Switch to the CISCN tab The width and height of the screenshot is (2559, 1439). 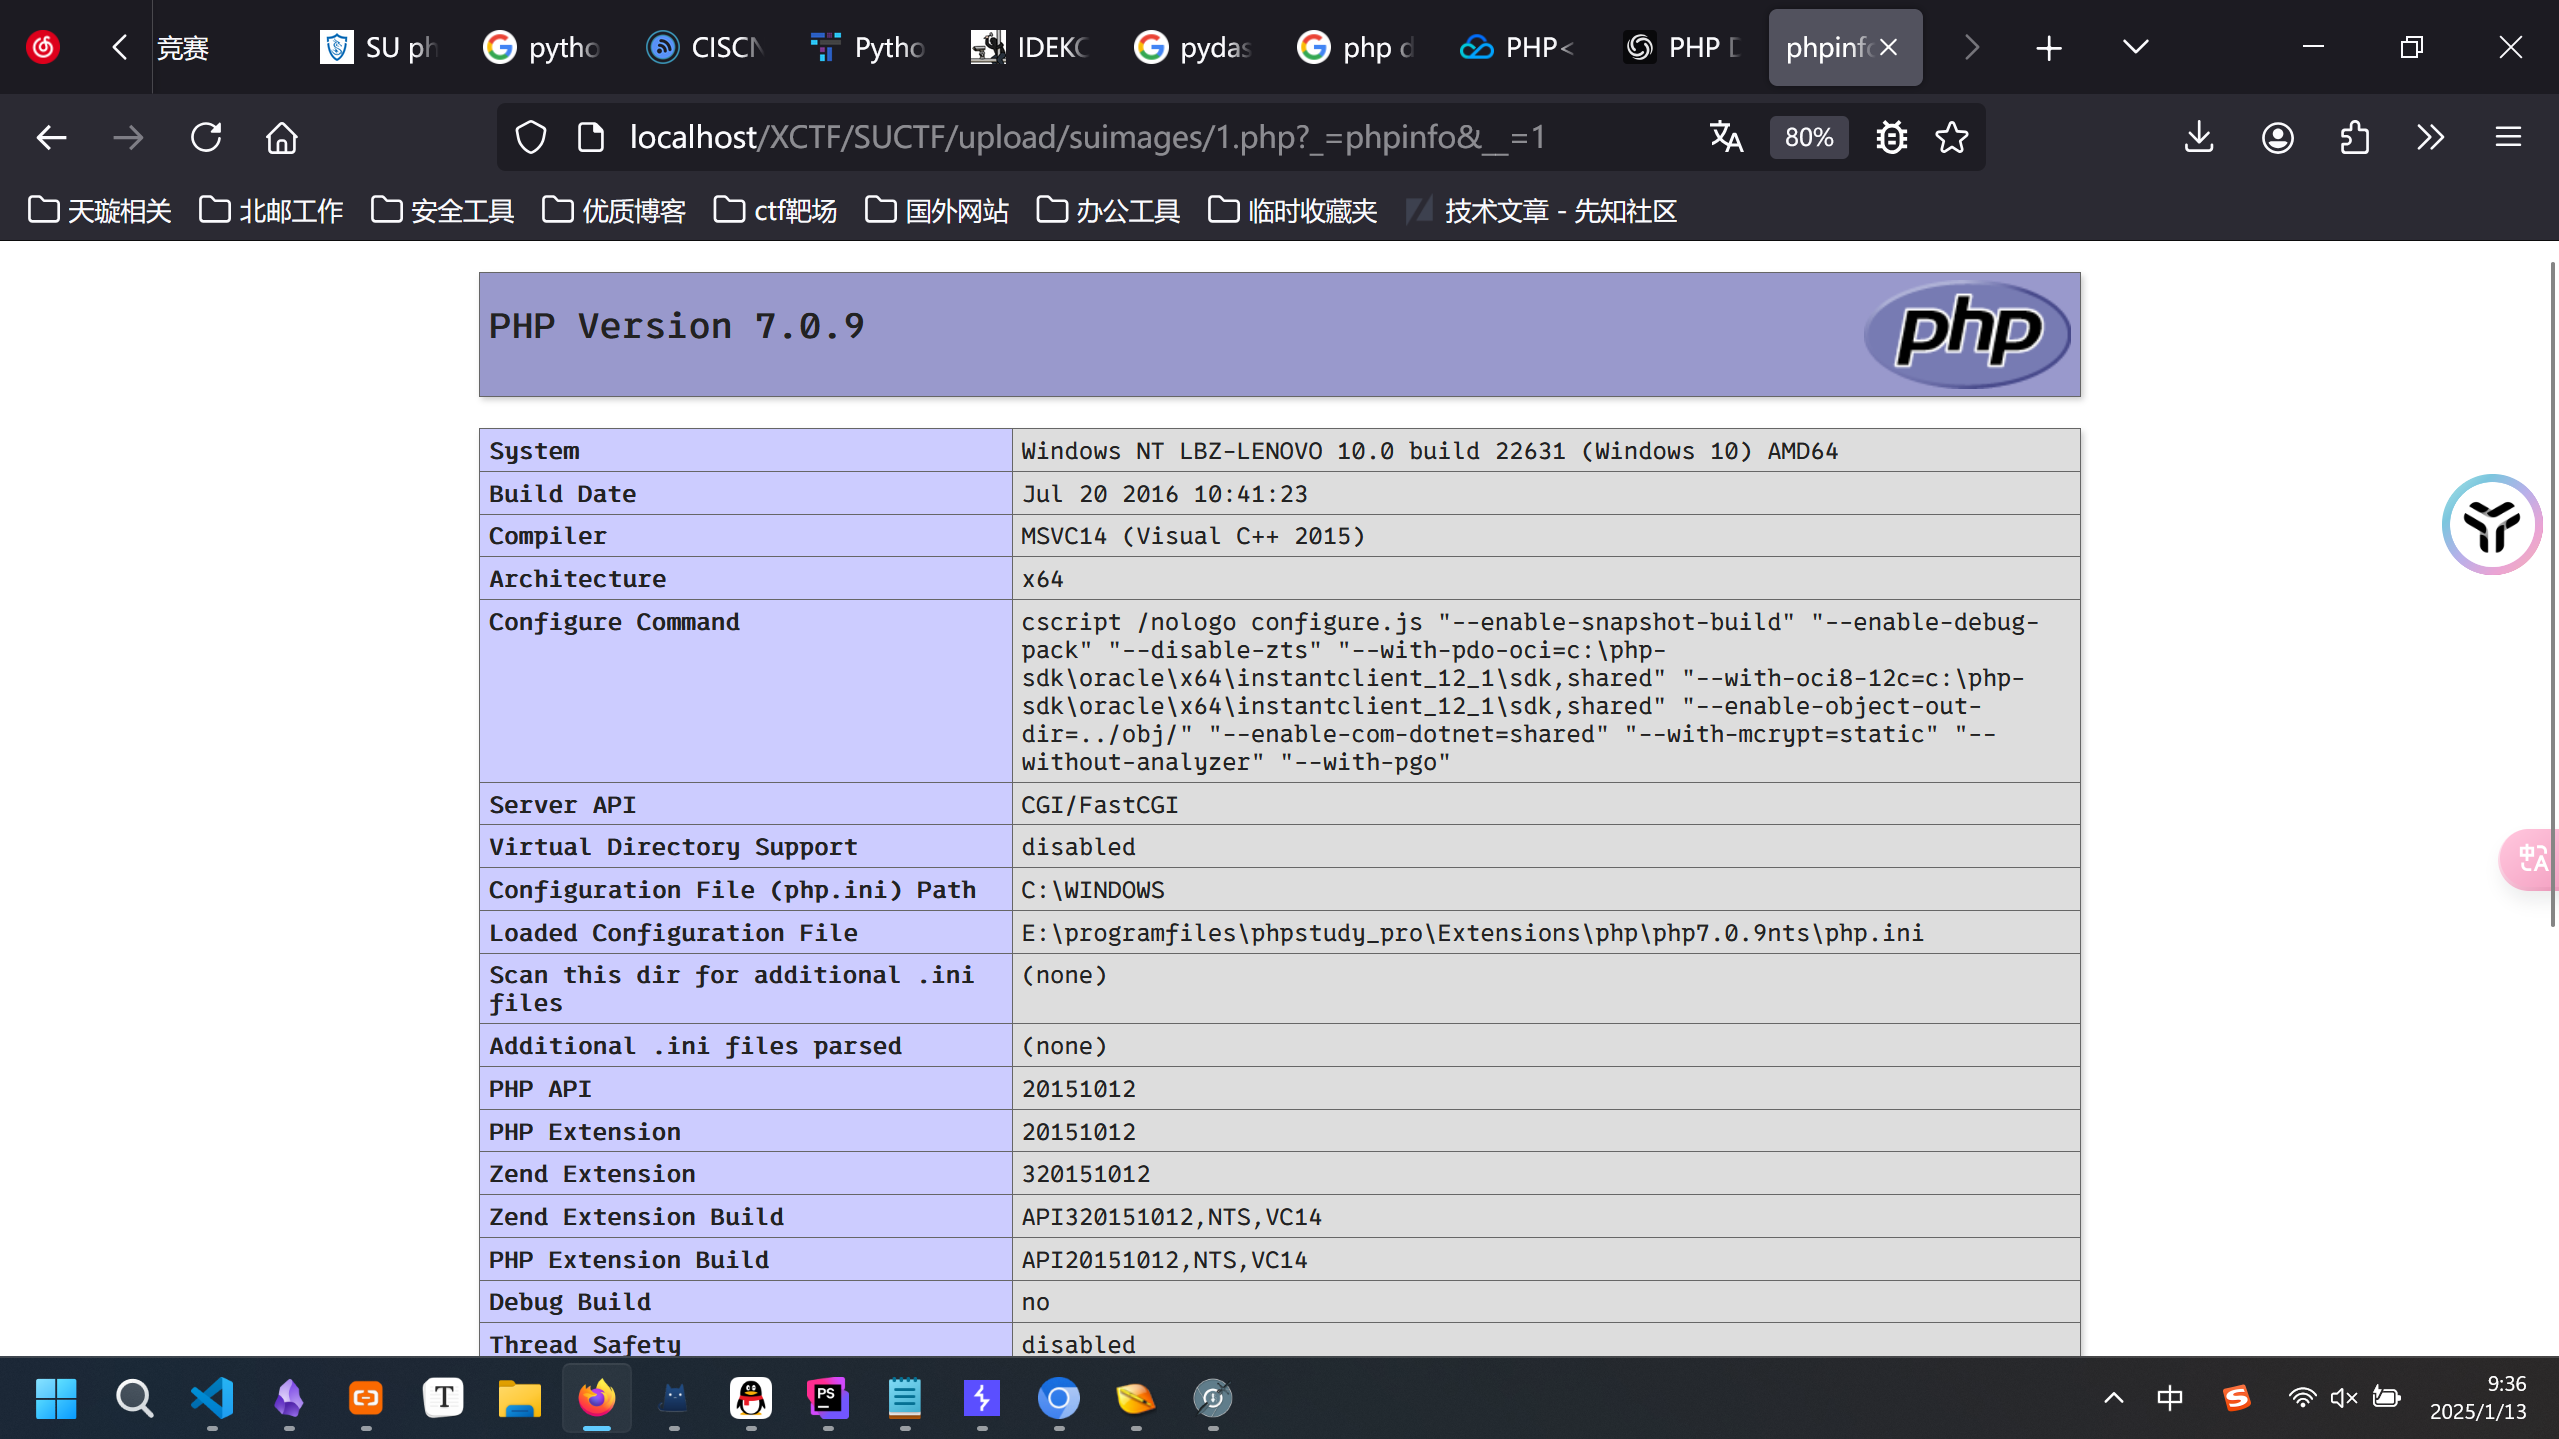[705, 47]
